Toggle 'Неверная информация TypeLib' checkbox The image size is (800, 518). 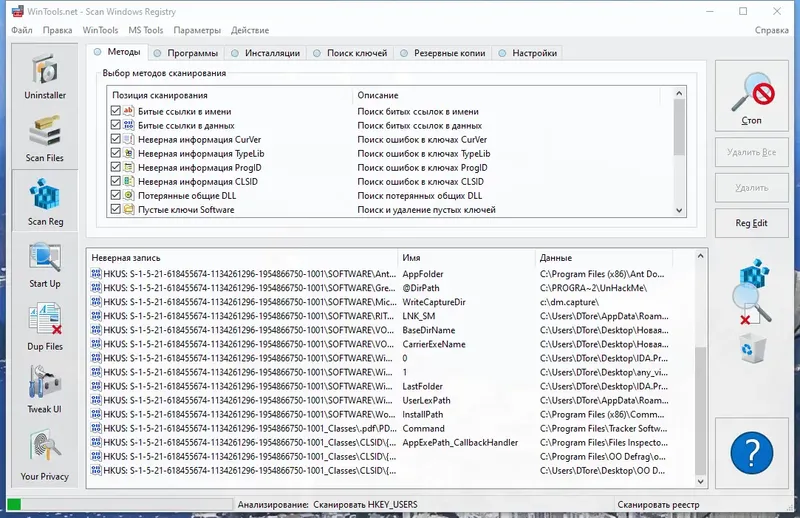tap(116, 153)
